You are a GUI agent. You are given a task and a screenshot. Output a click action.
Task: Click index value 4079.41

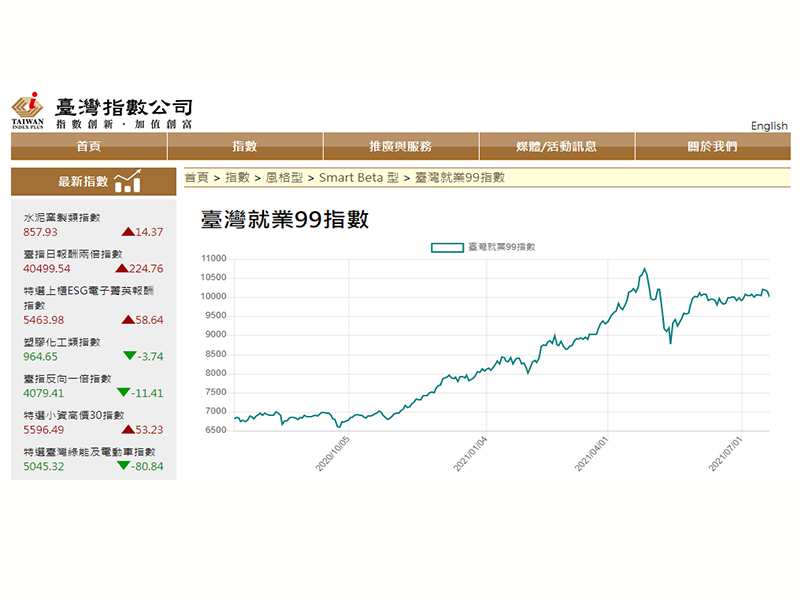tap(43, 393)
